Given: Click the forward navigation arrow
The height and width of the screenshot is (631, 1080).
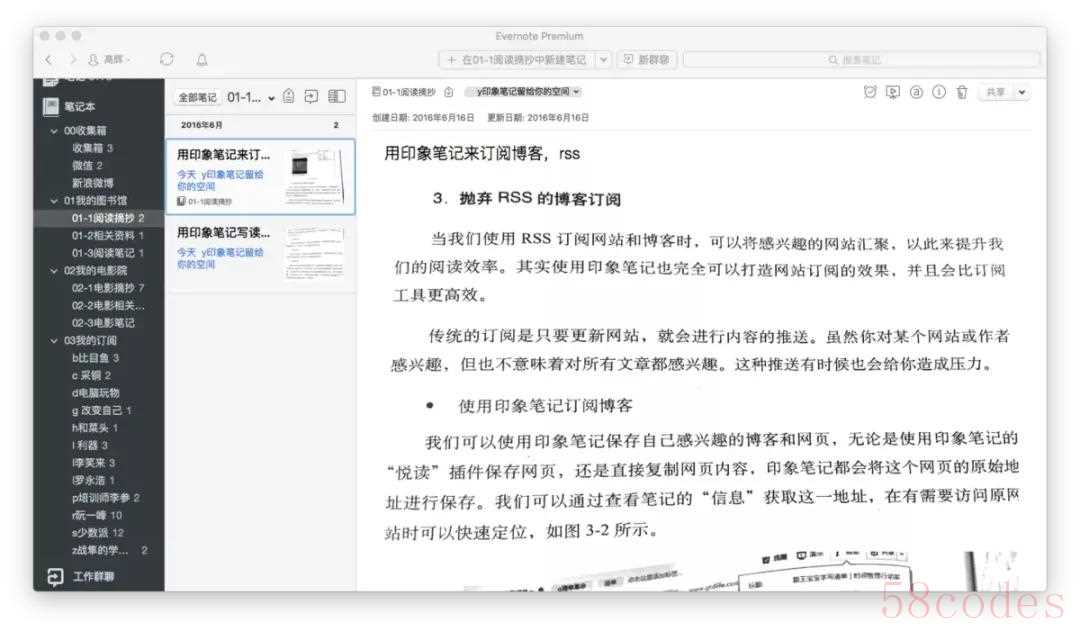Looking at the screenshot, I should coord(72,60).
